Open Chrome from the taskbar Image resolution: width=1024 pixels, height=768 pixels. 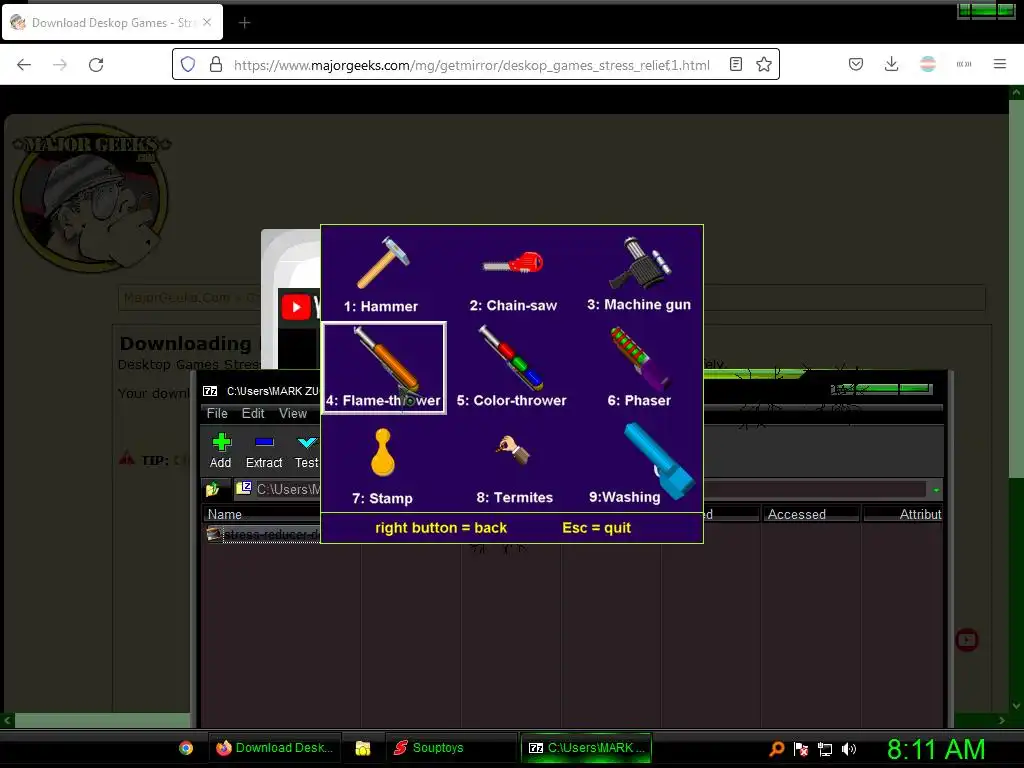tap(186, 748)
